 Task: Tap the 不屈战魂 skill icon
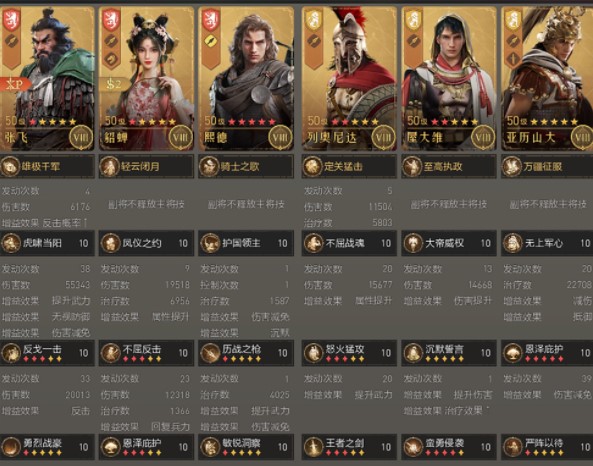(313, 243)
